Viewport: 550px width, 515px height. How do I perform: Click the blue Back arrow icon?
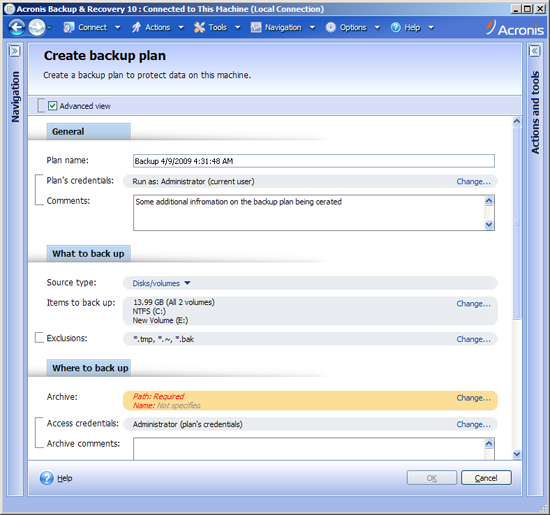tap(16, 27)
